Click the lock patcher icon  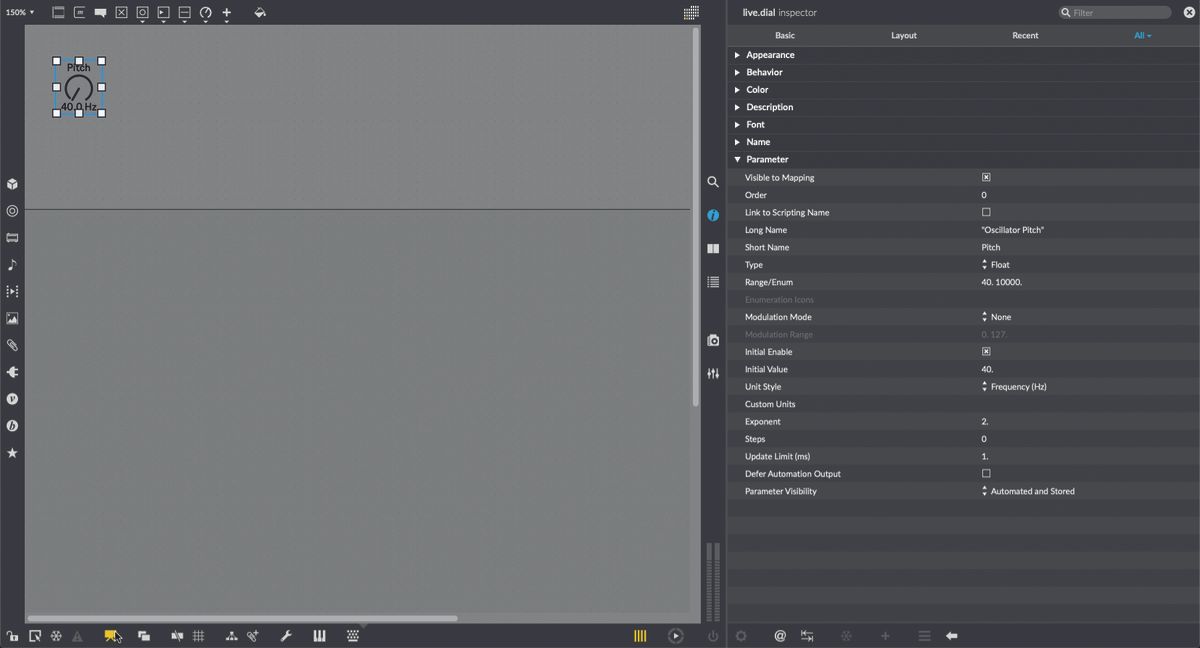(12, 636)
